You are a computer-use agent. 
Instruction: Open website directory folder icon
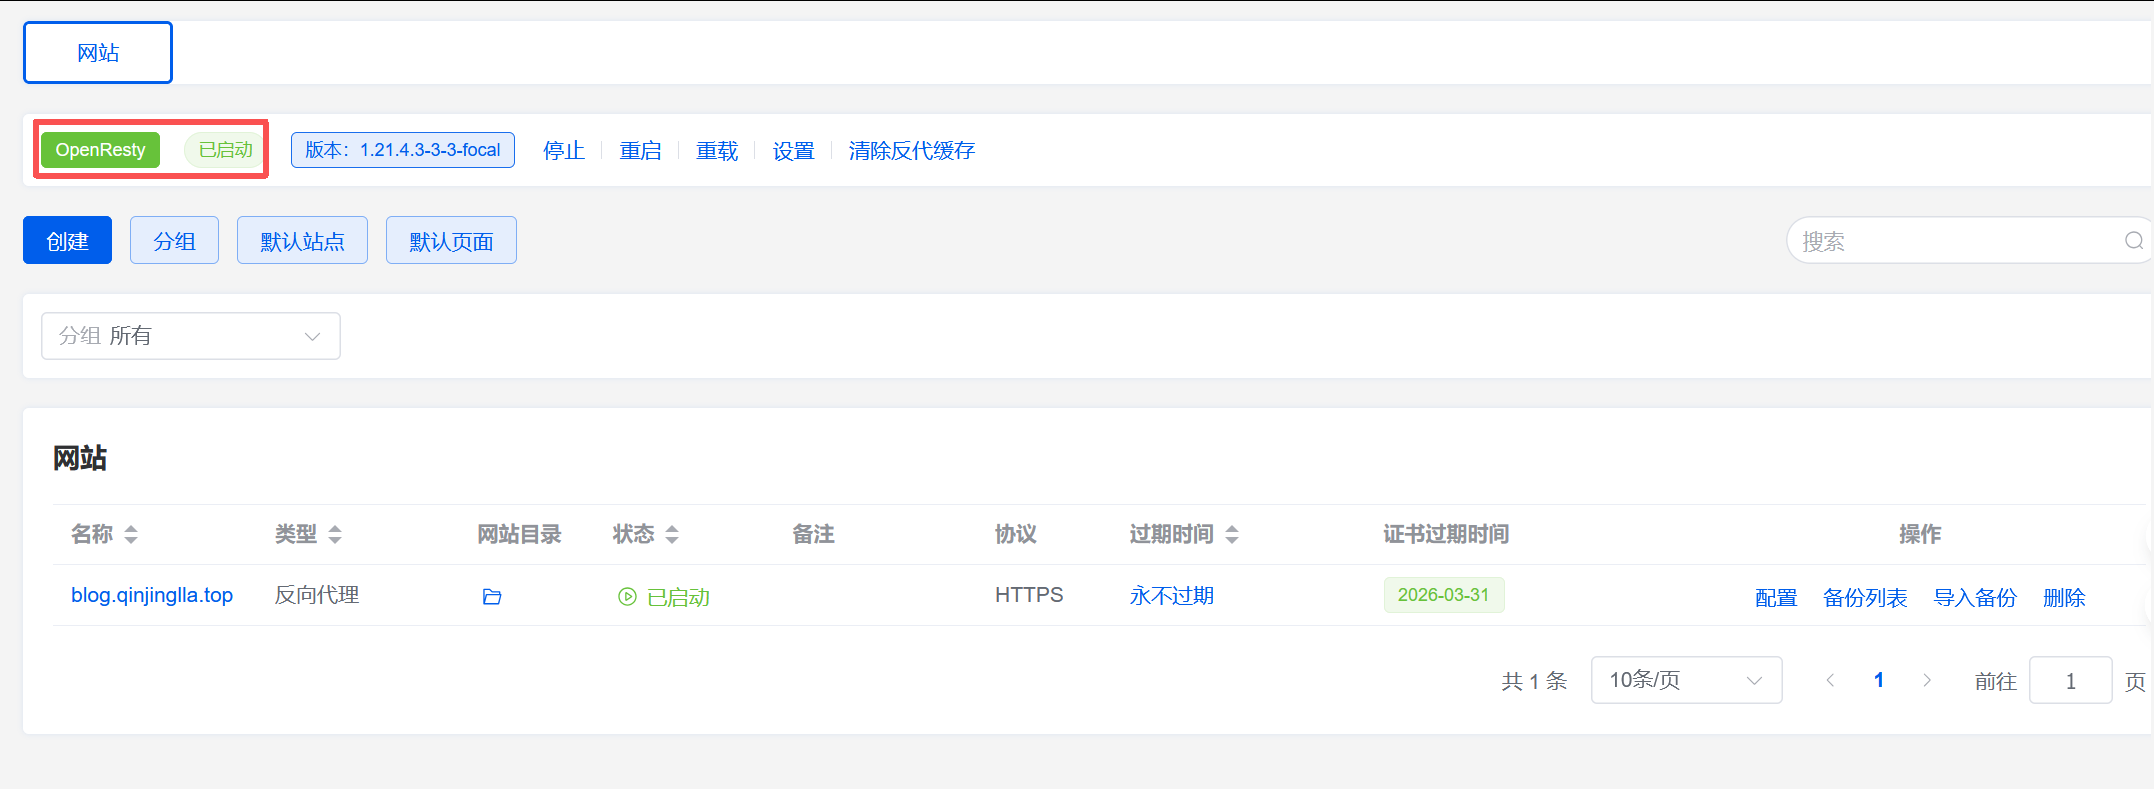click(x=491, y=597)
